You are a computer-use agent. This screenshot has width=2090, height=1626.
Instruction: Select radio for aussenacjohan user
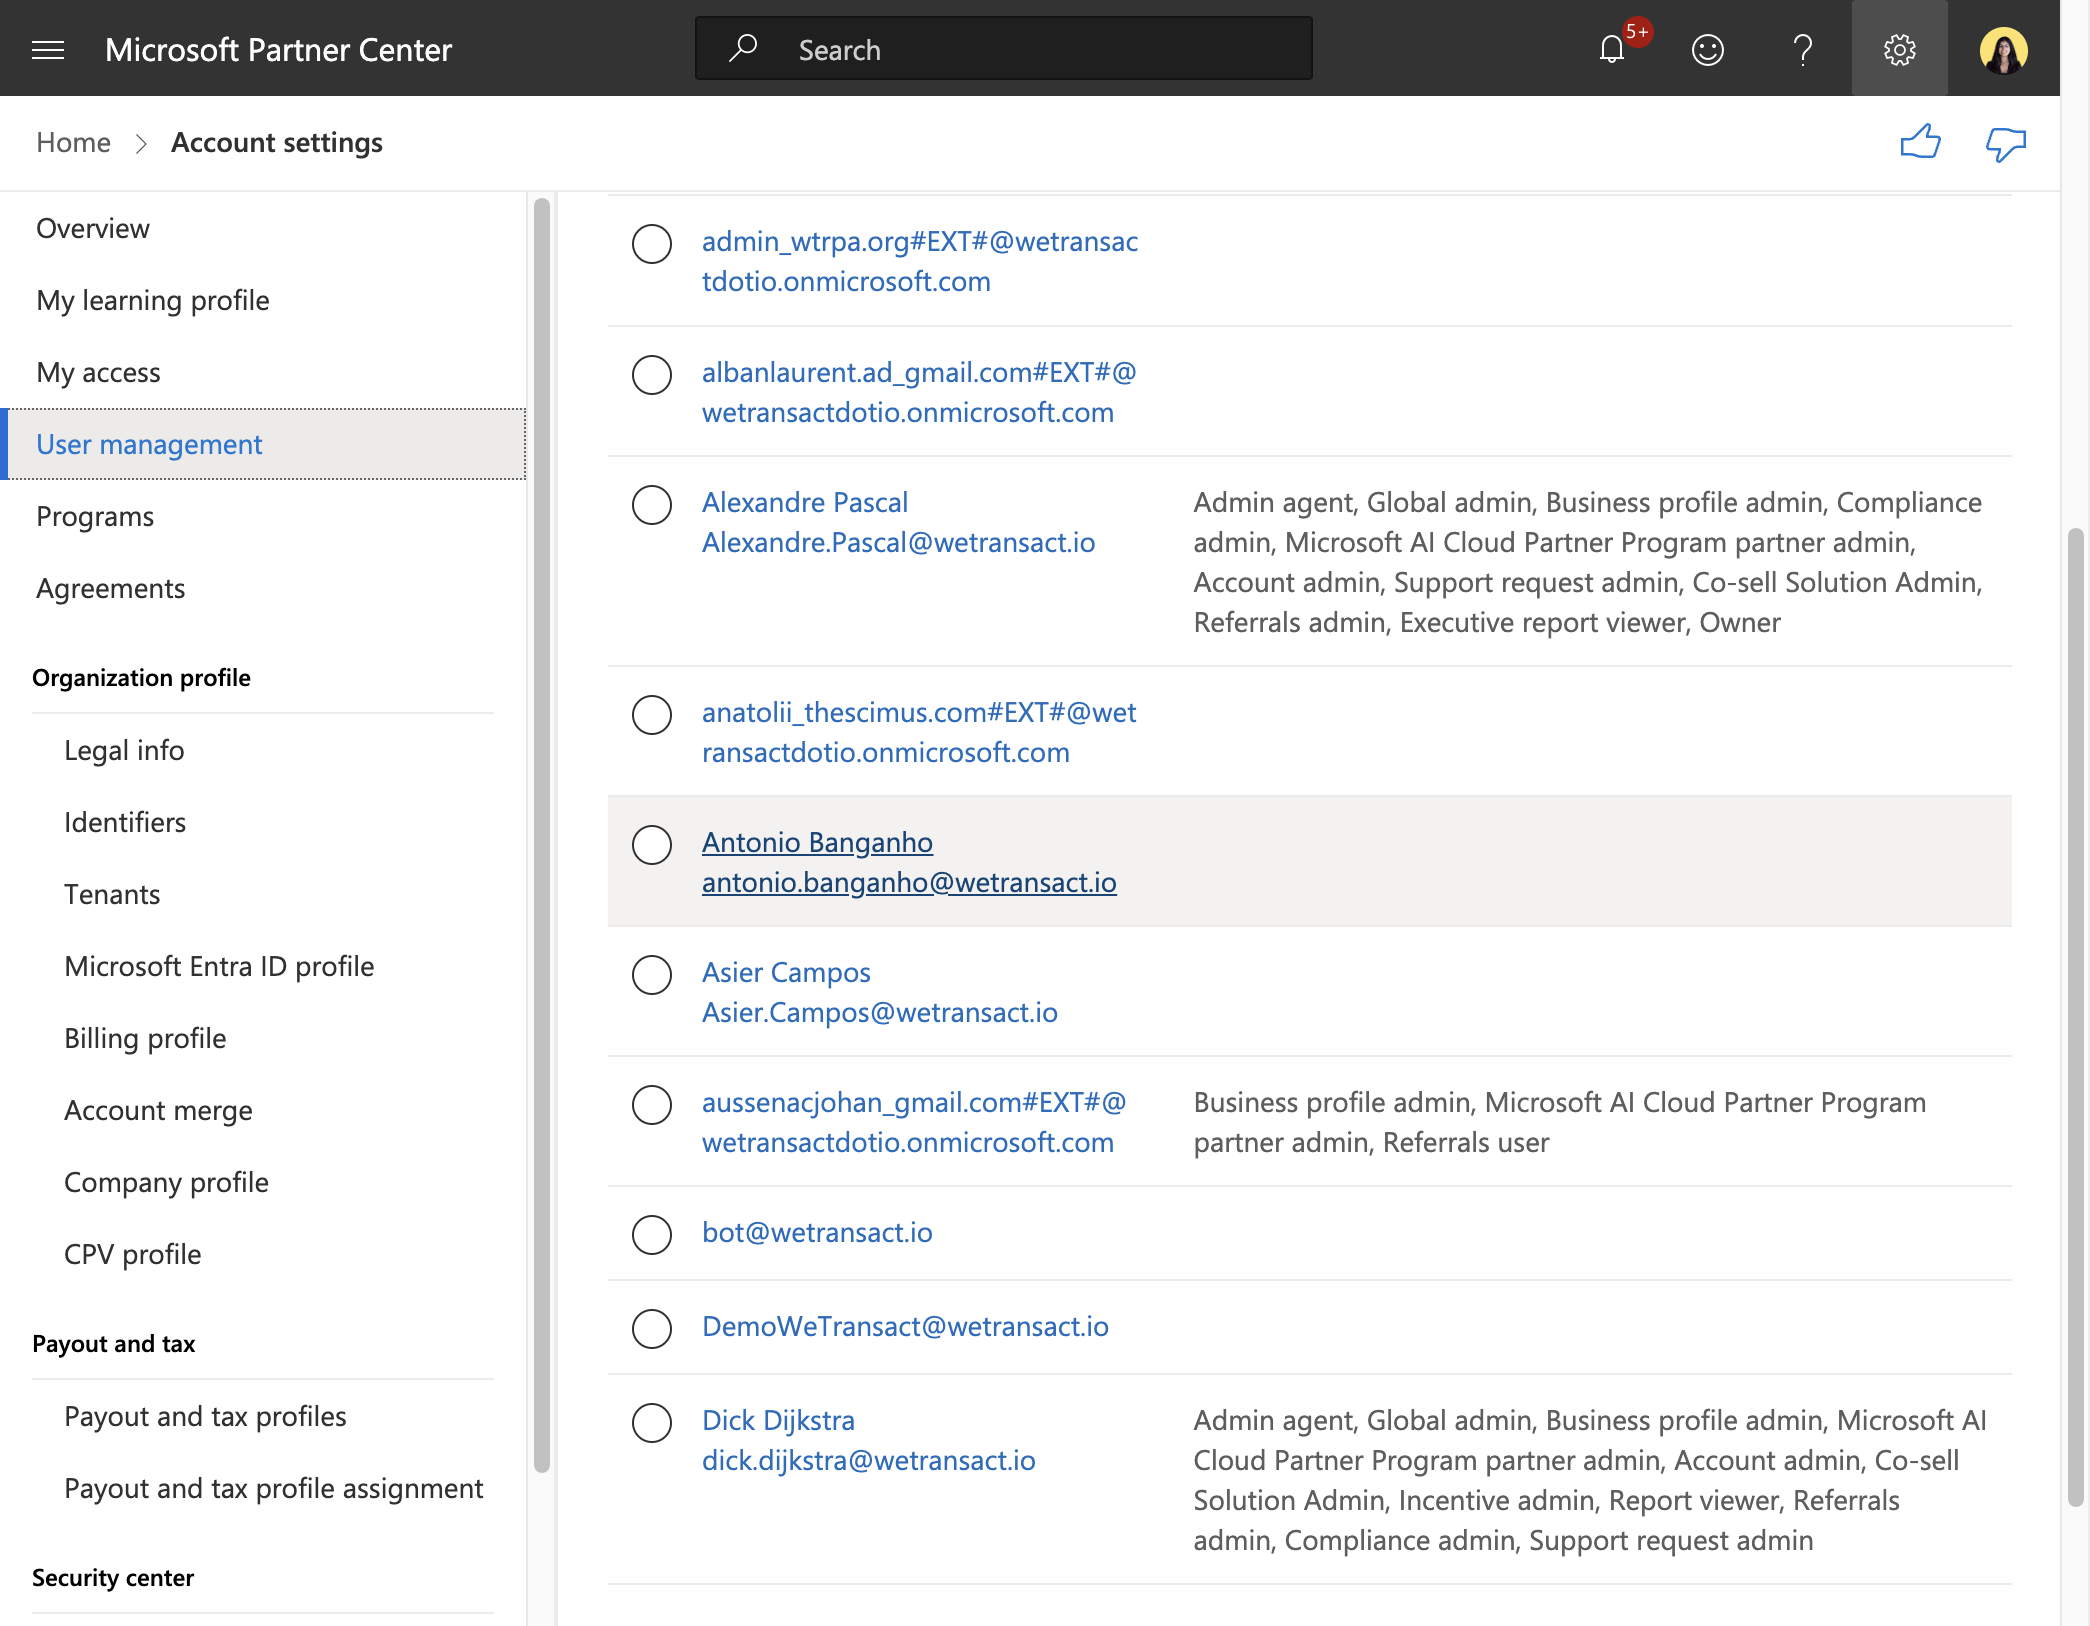651,1104
